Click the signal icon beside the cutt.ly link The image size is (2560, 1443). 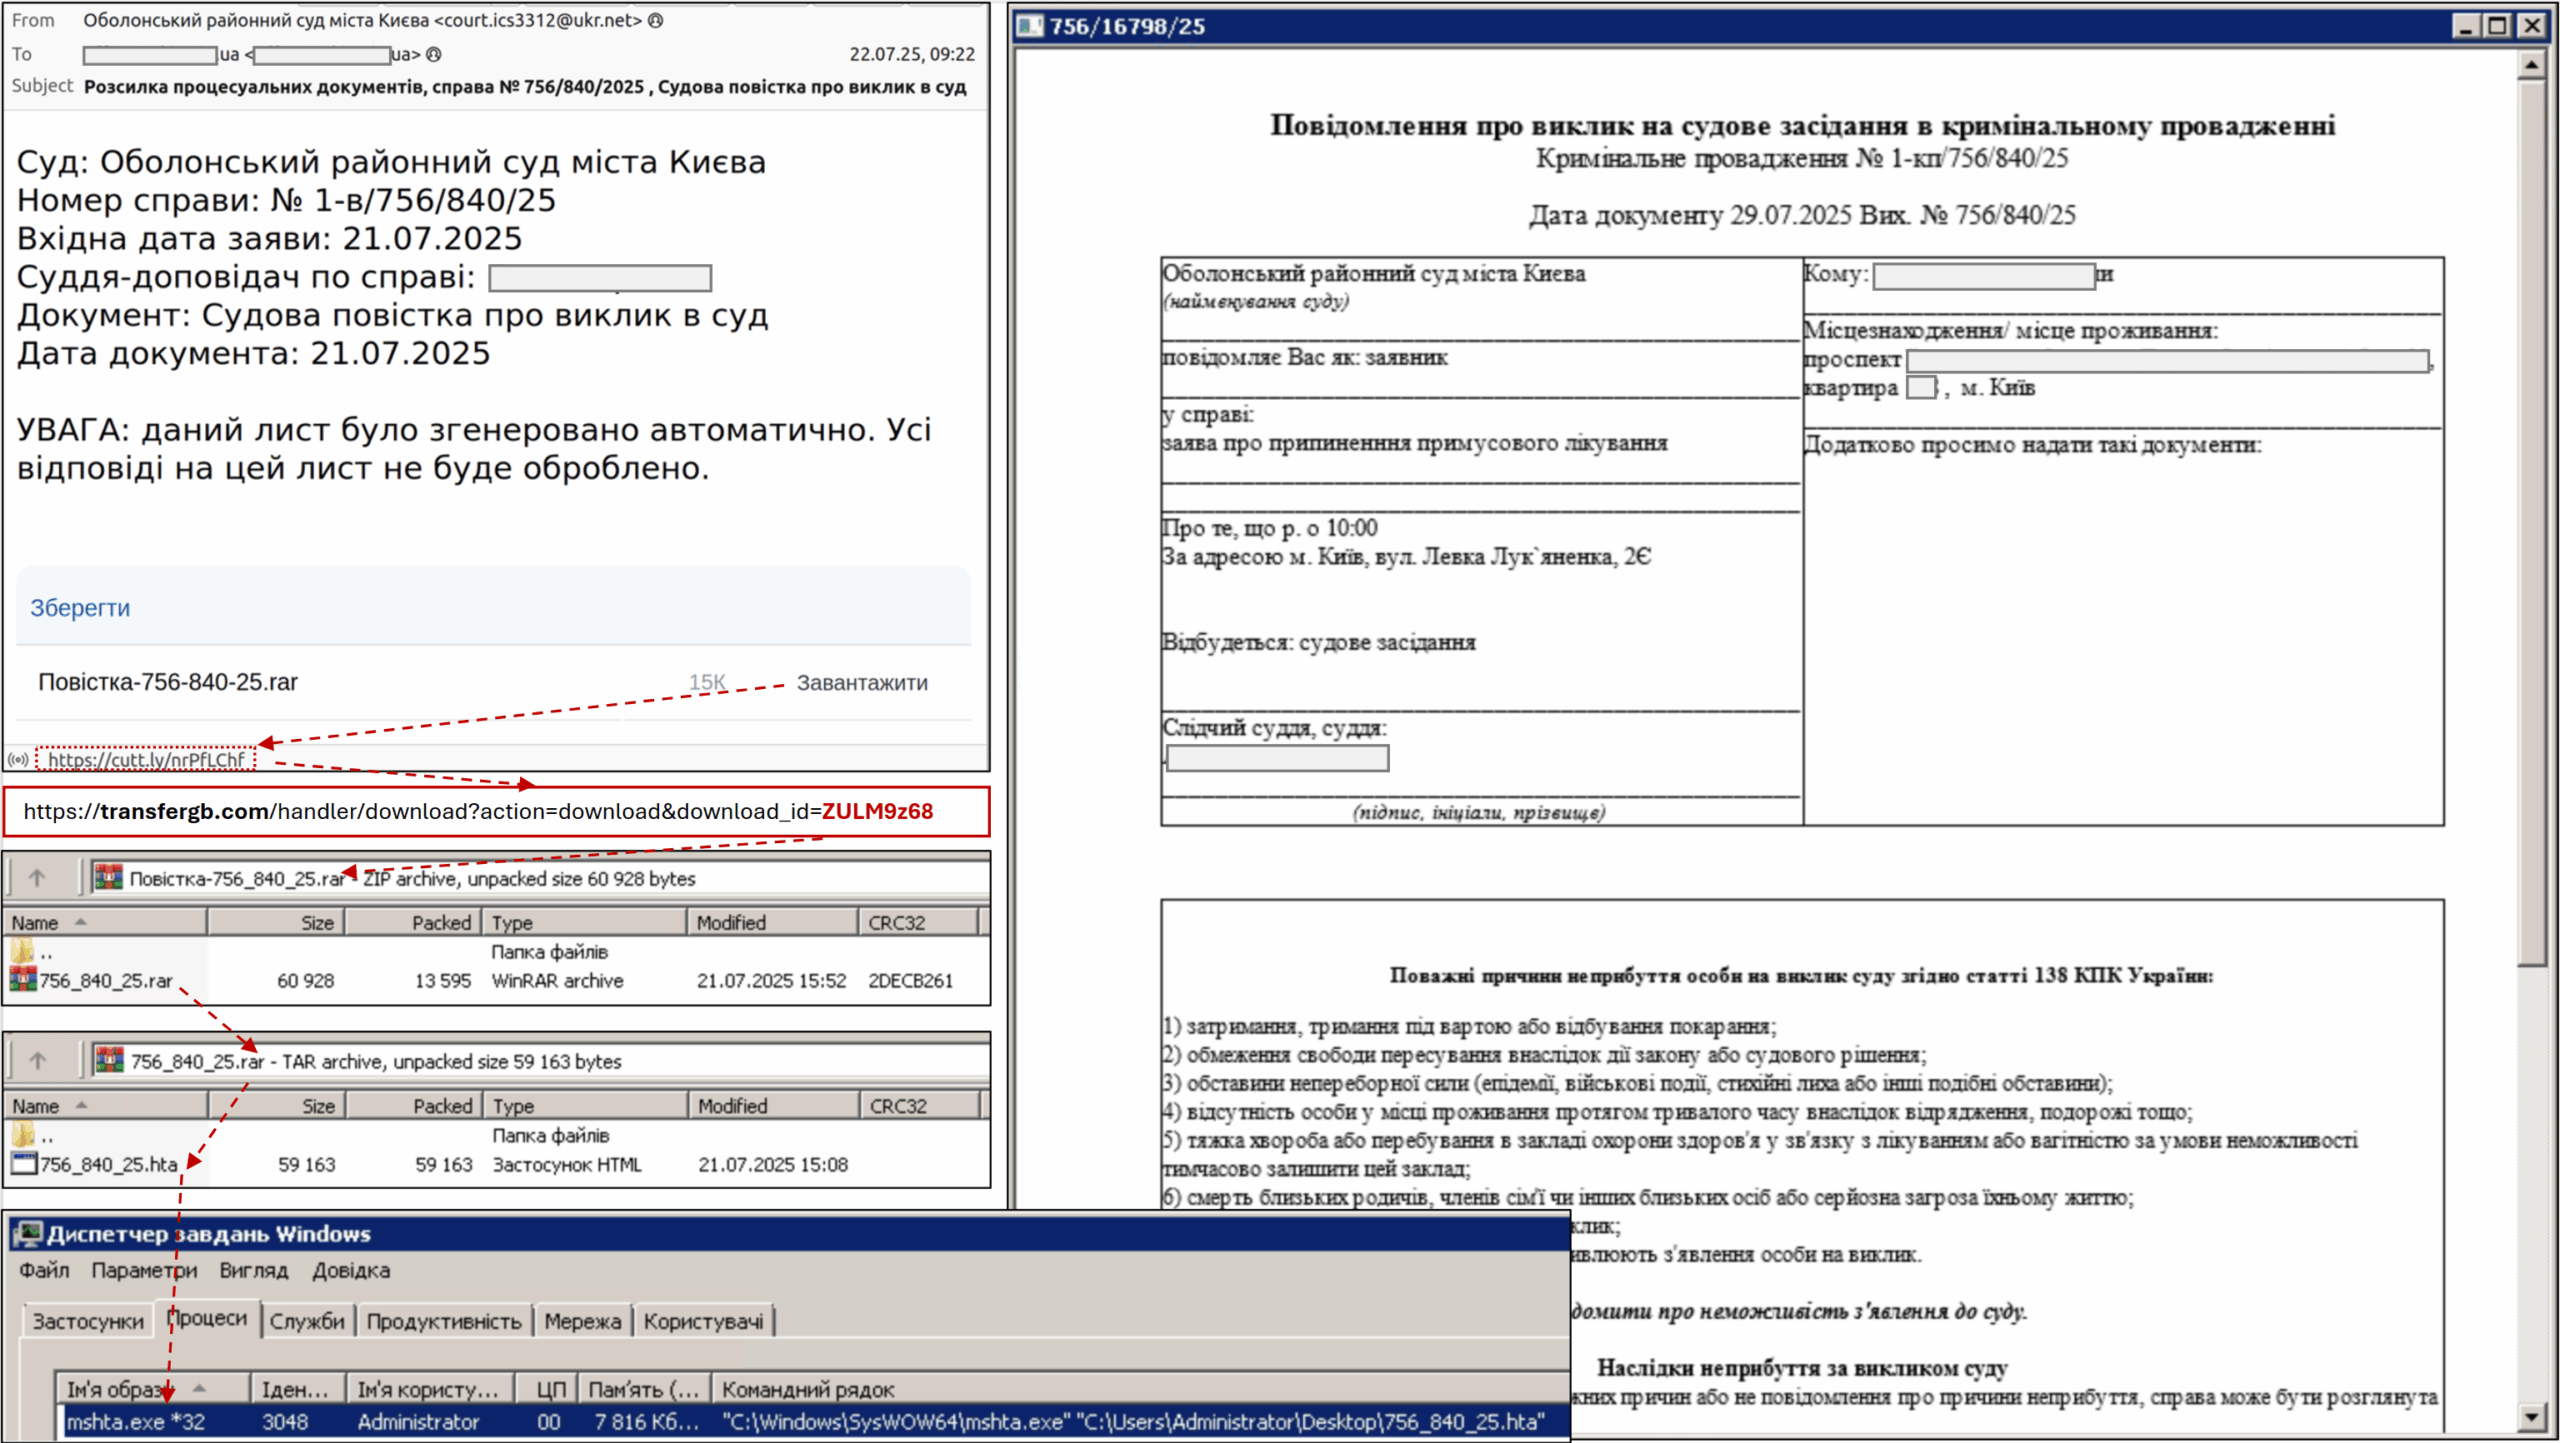18,760
